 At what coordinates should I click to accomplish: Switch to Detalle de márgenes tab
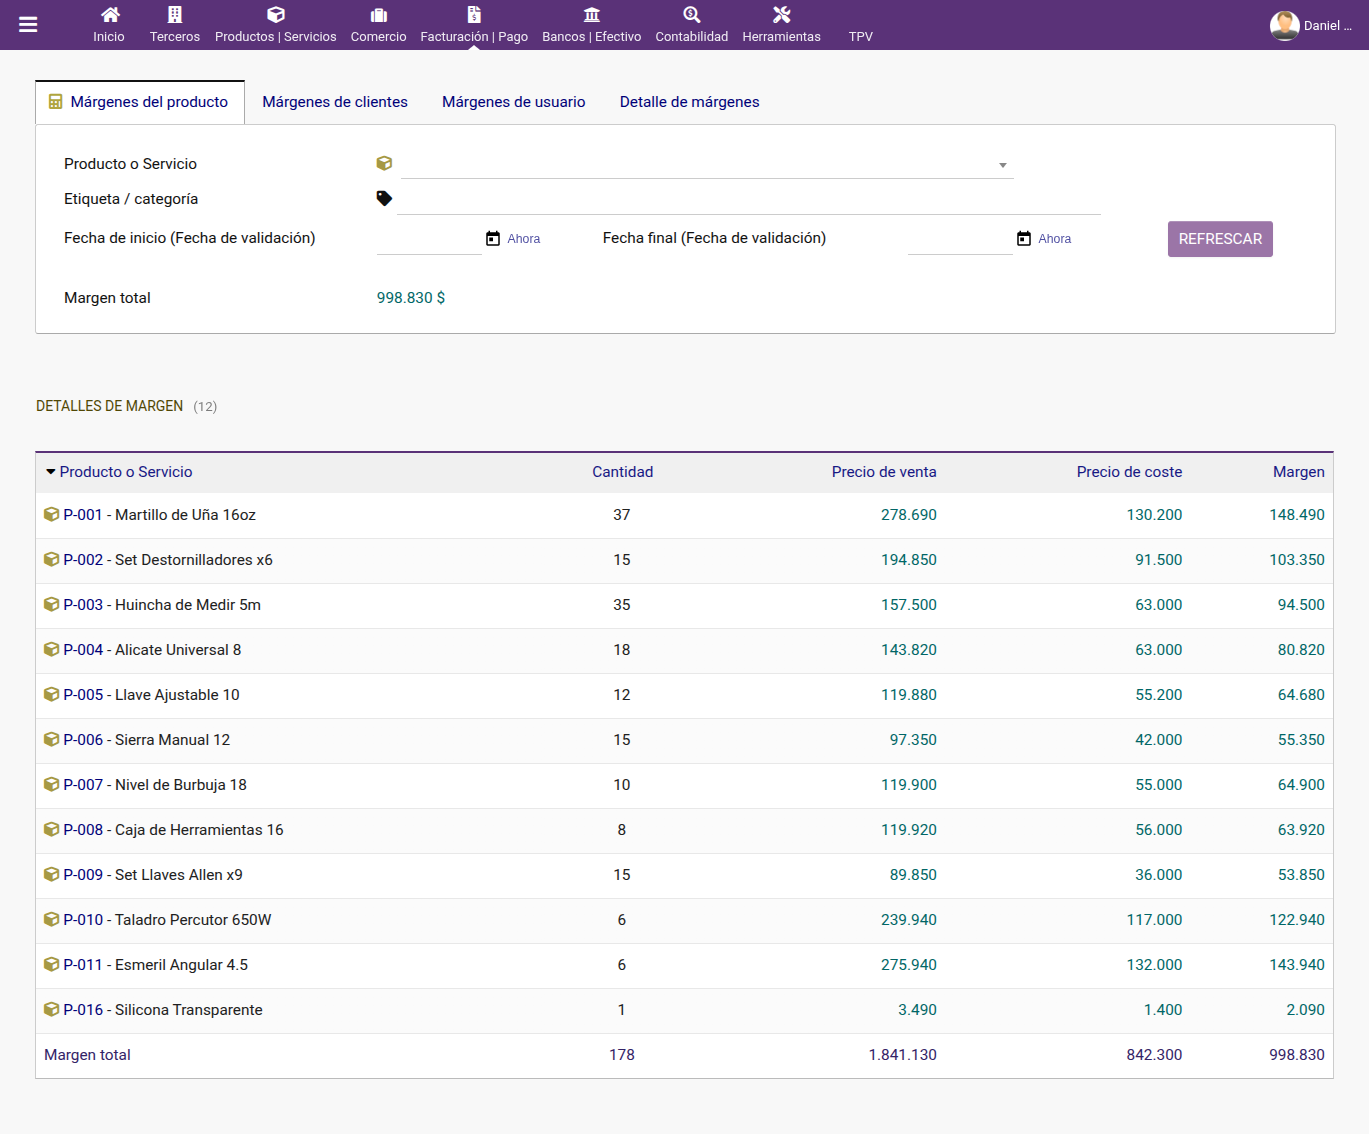click(690, 102)
